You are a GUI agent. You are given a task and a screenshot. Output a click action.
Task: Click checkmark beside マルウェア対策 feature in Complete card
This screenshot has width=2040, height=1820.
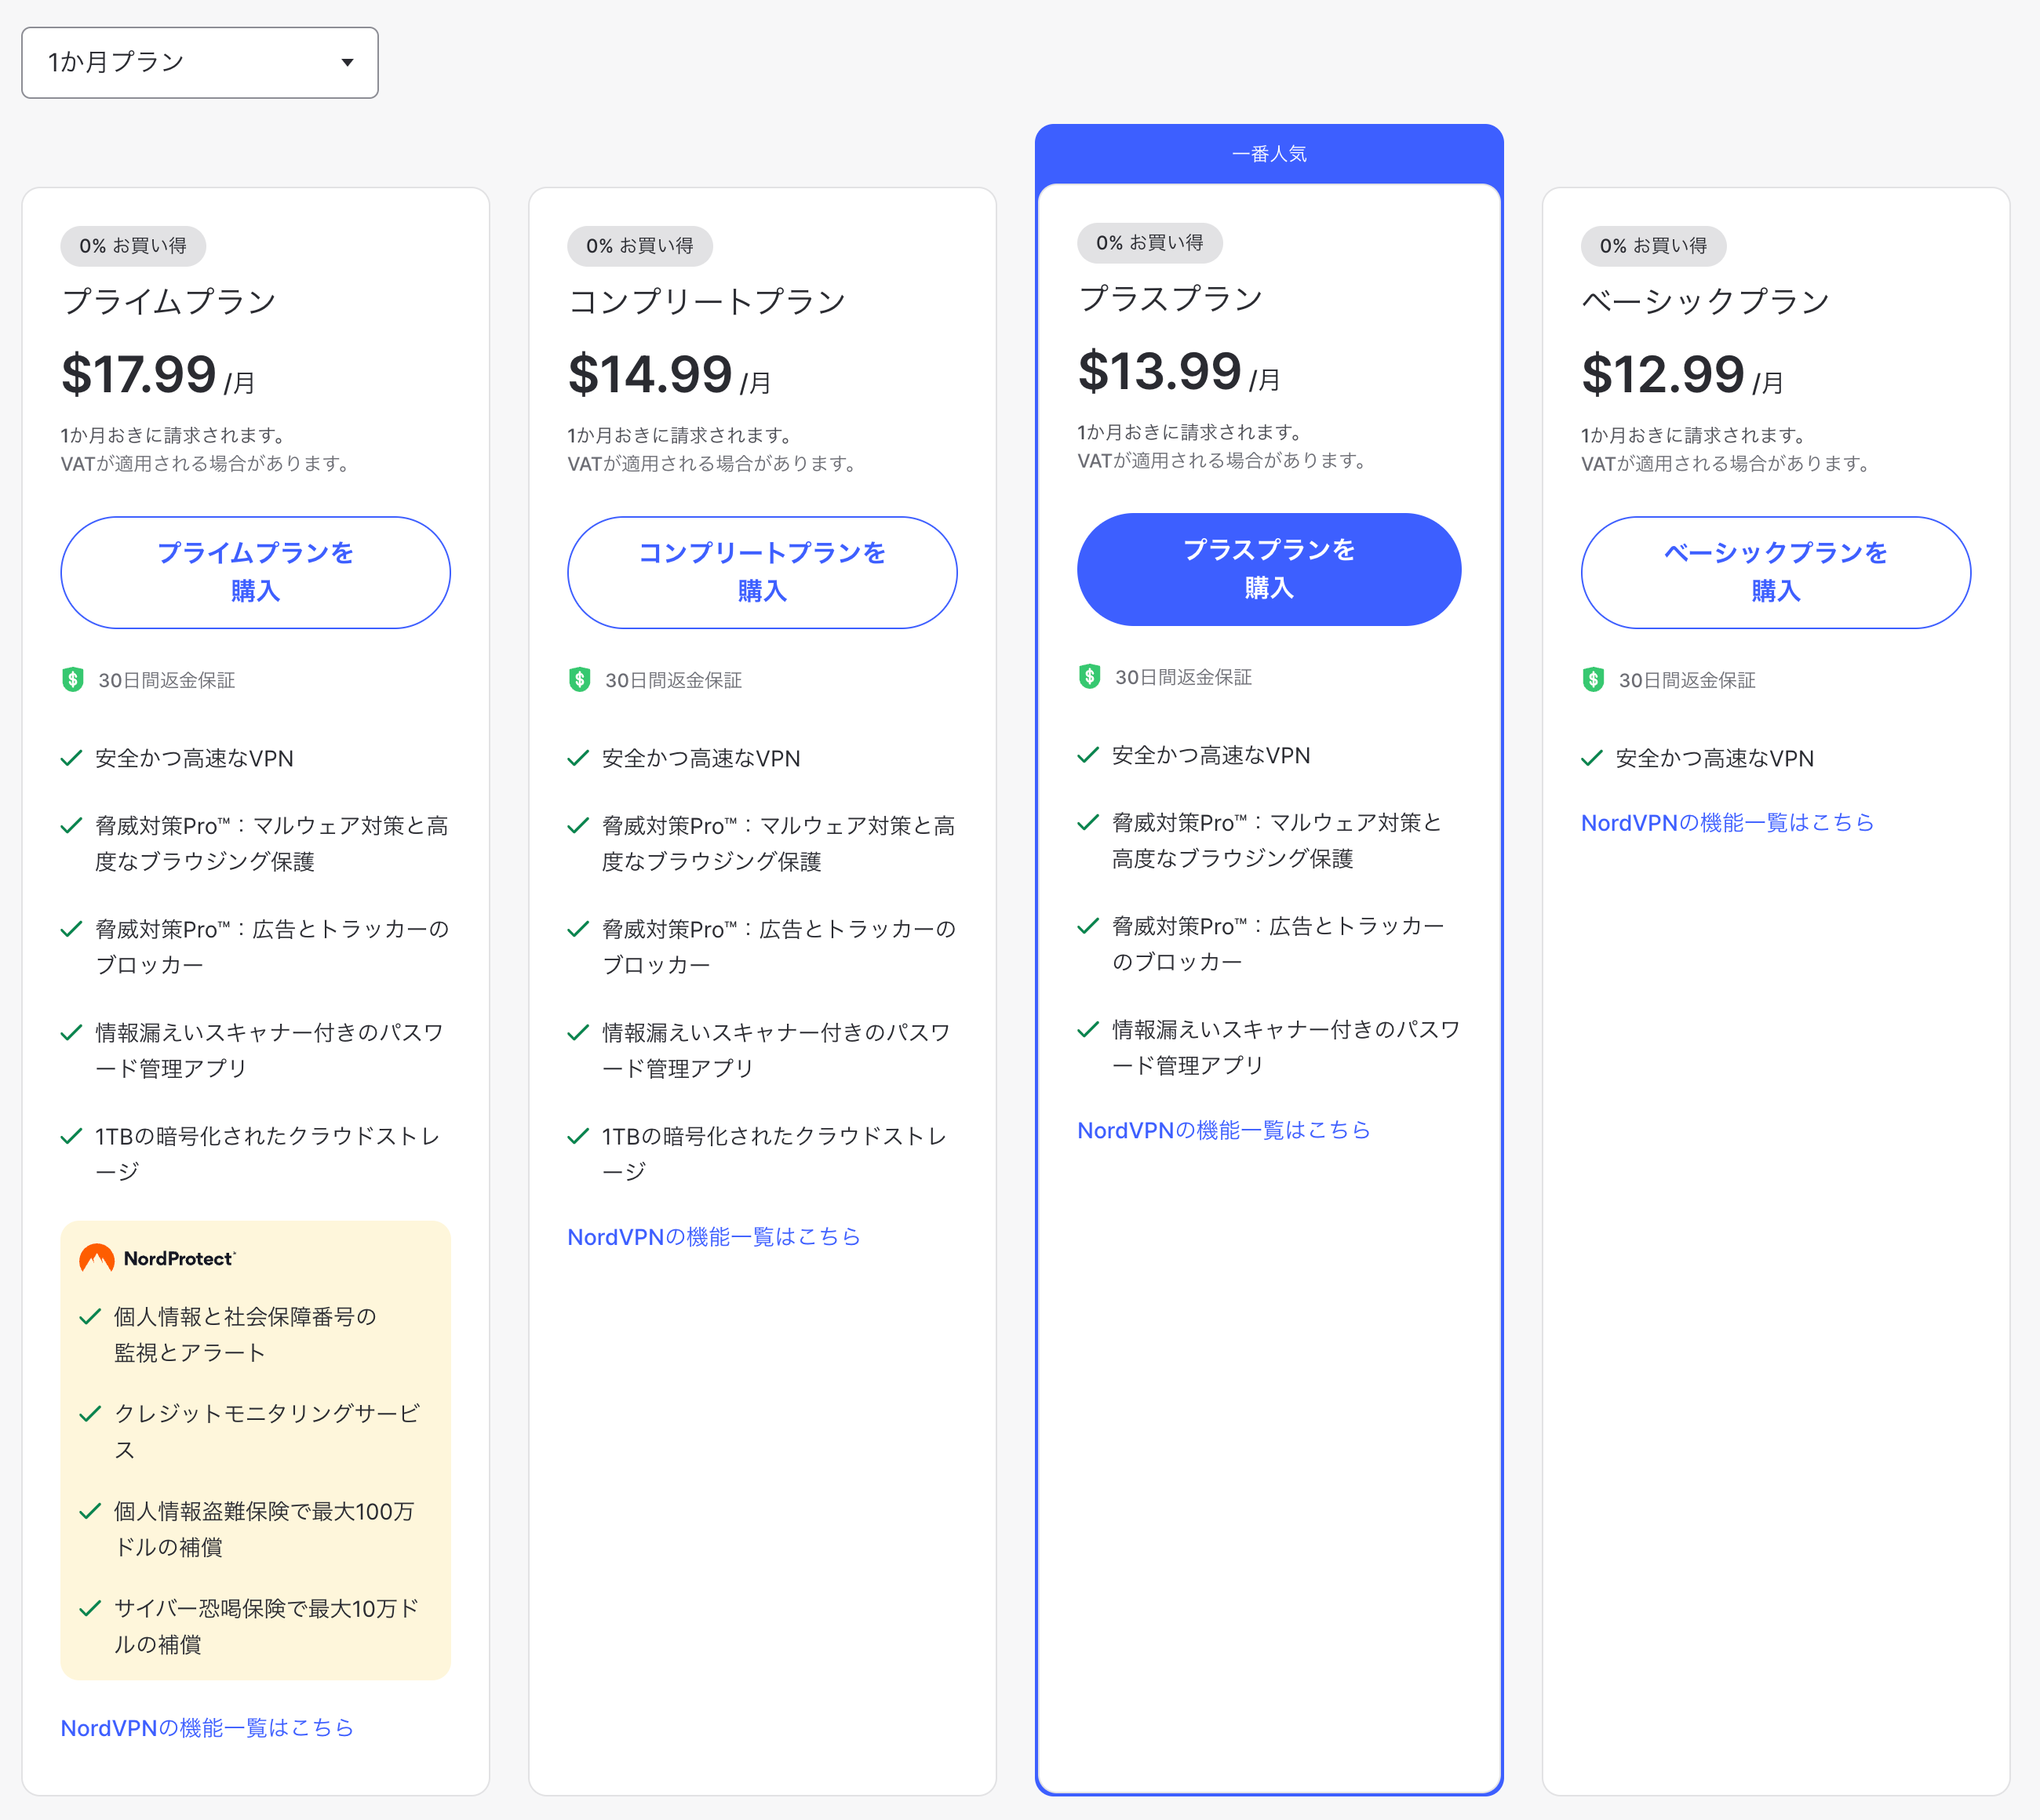(578, 825)
